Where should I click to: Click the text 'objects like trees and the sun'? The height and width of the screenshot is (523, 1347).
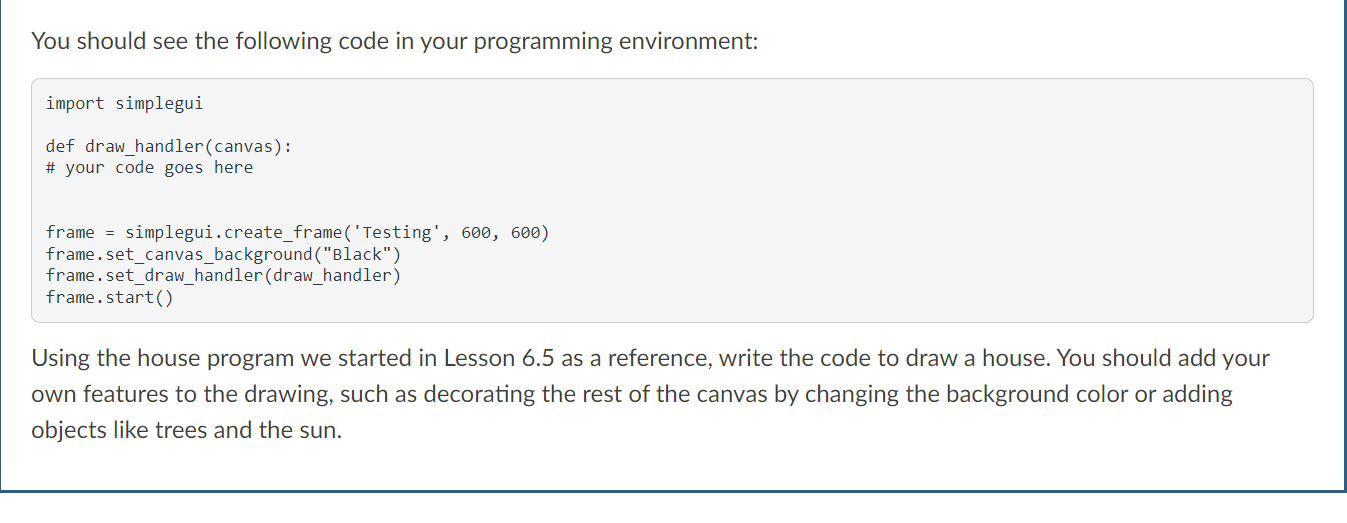[x=186, y=431]
